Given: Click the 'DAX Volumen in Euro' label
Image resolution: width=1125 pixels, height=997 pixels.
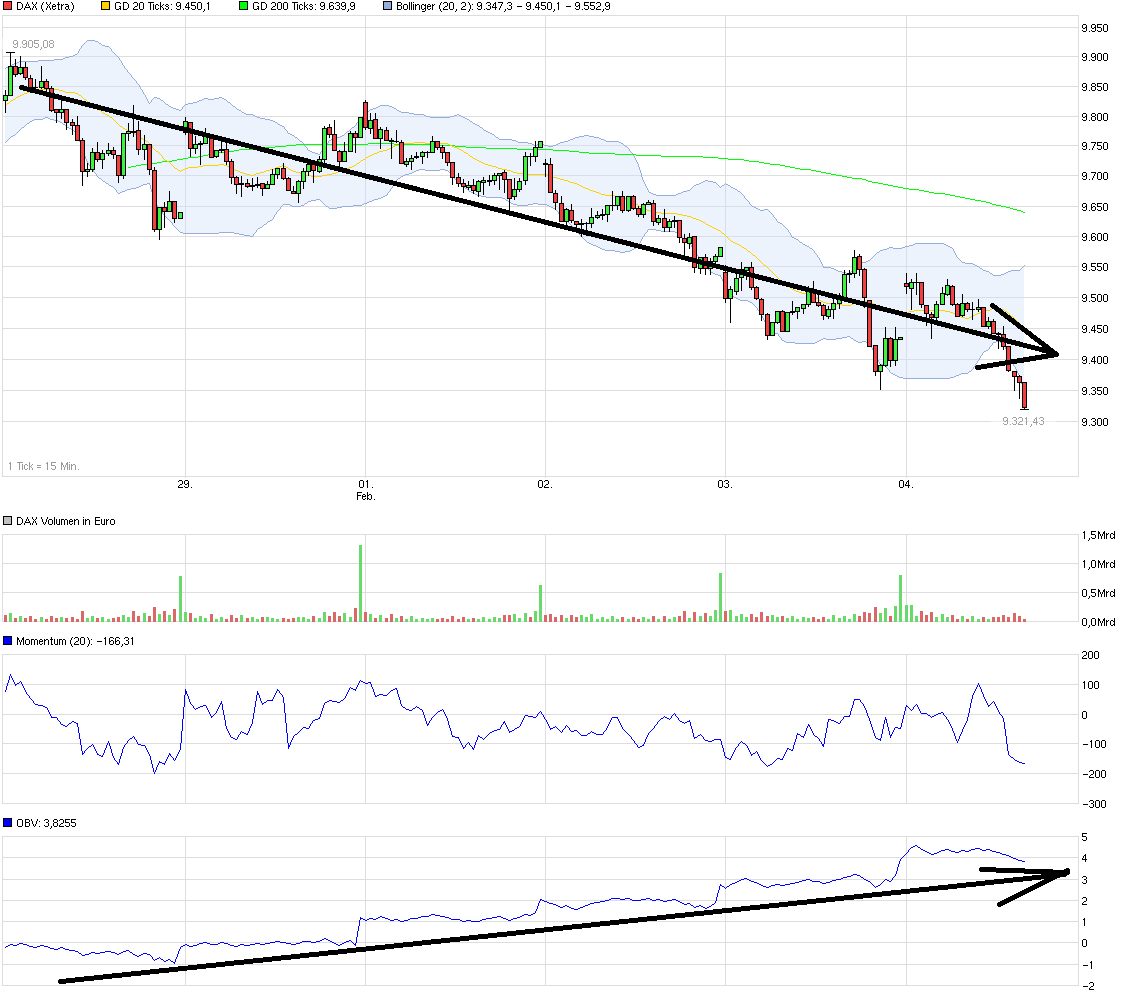Looking at the screenshot, I should 65,521.
